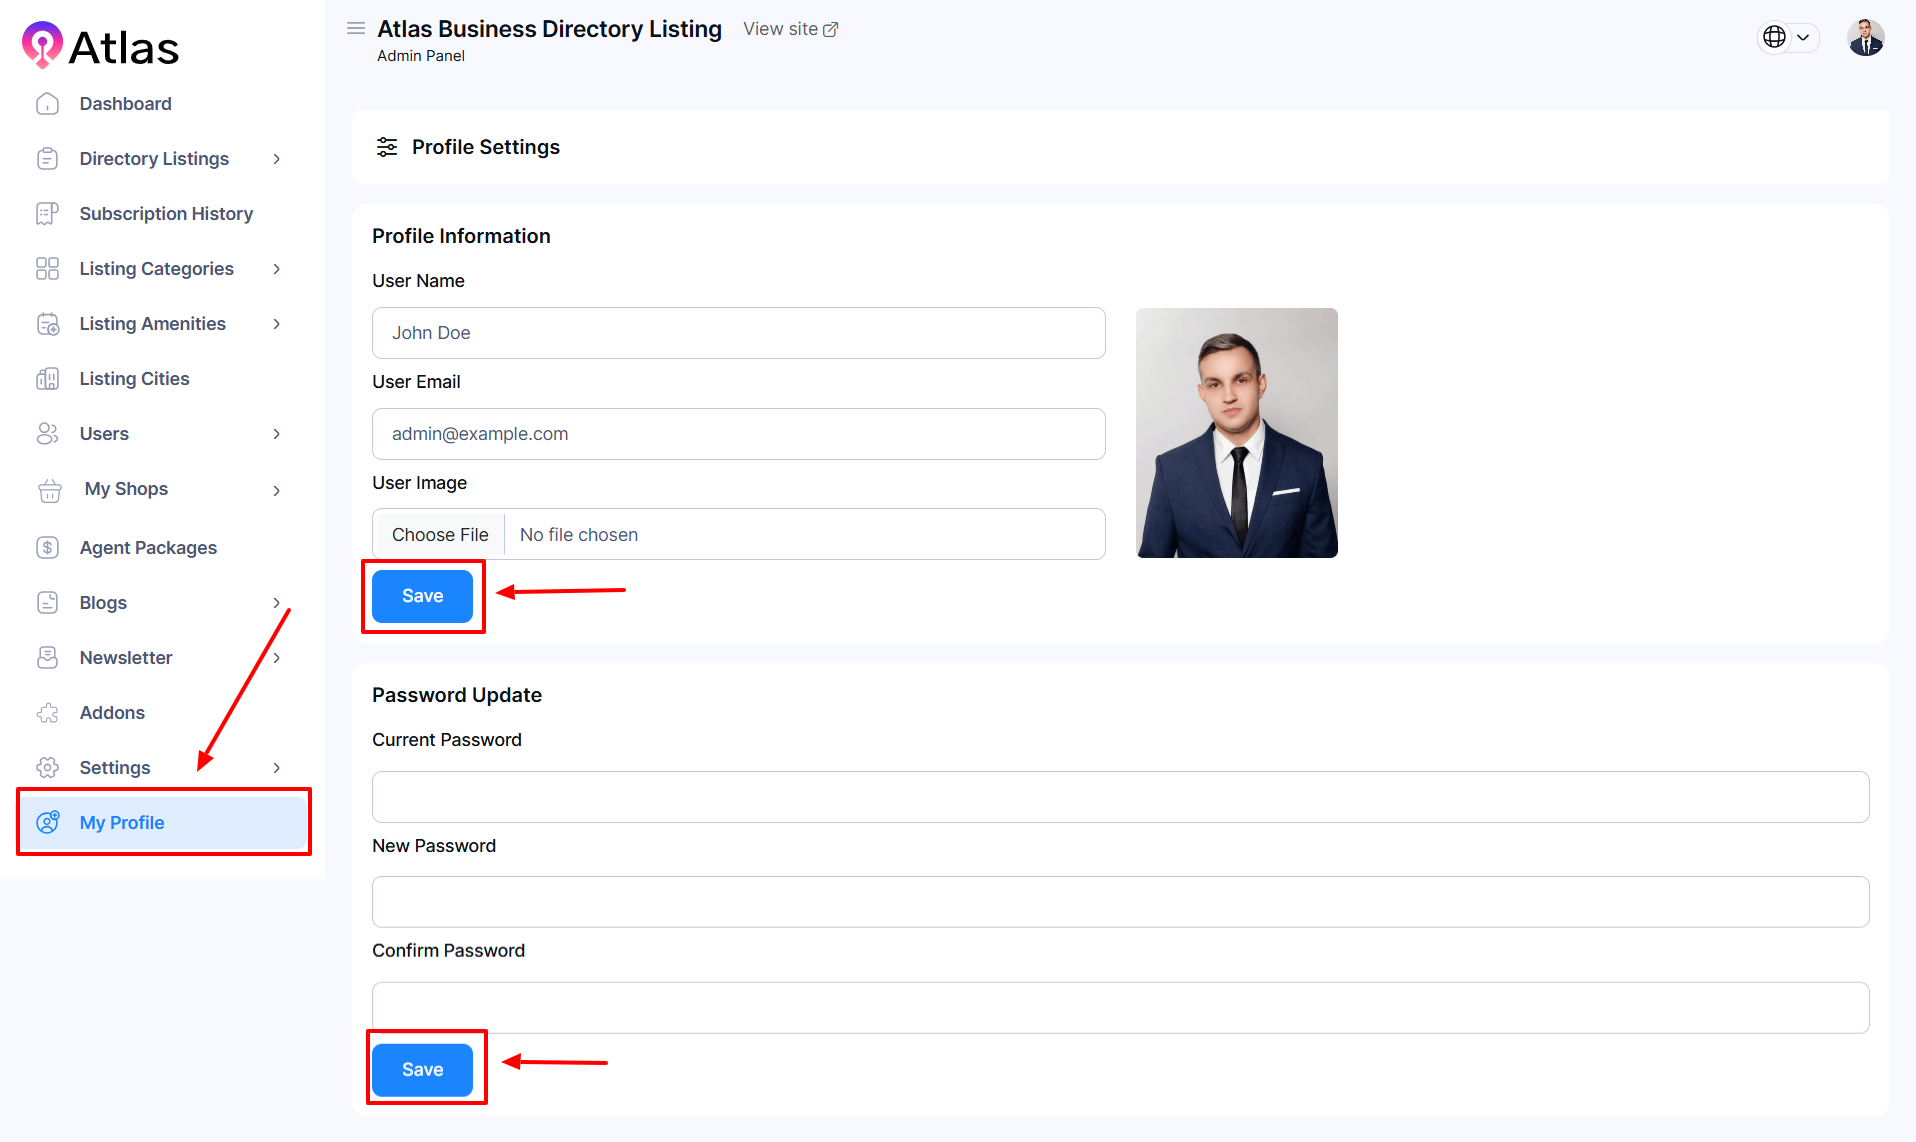Screen dimensions: 1916x1142
Task: Save the profile information
Action: tap(422, 596)
